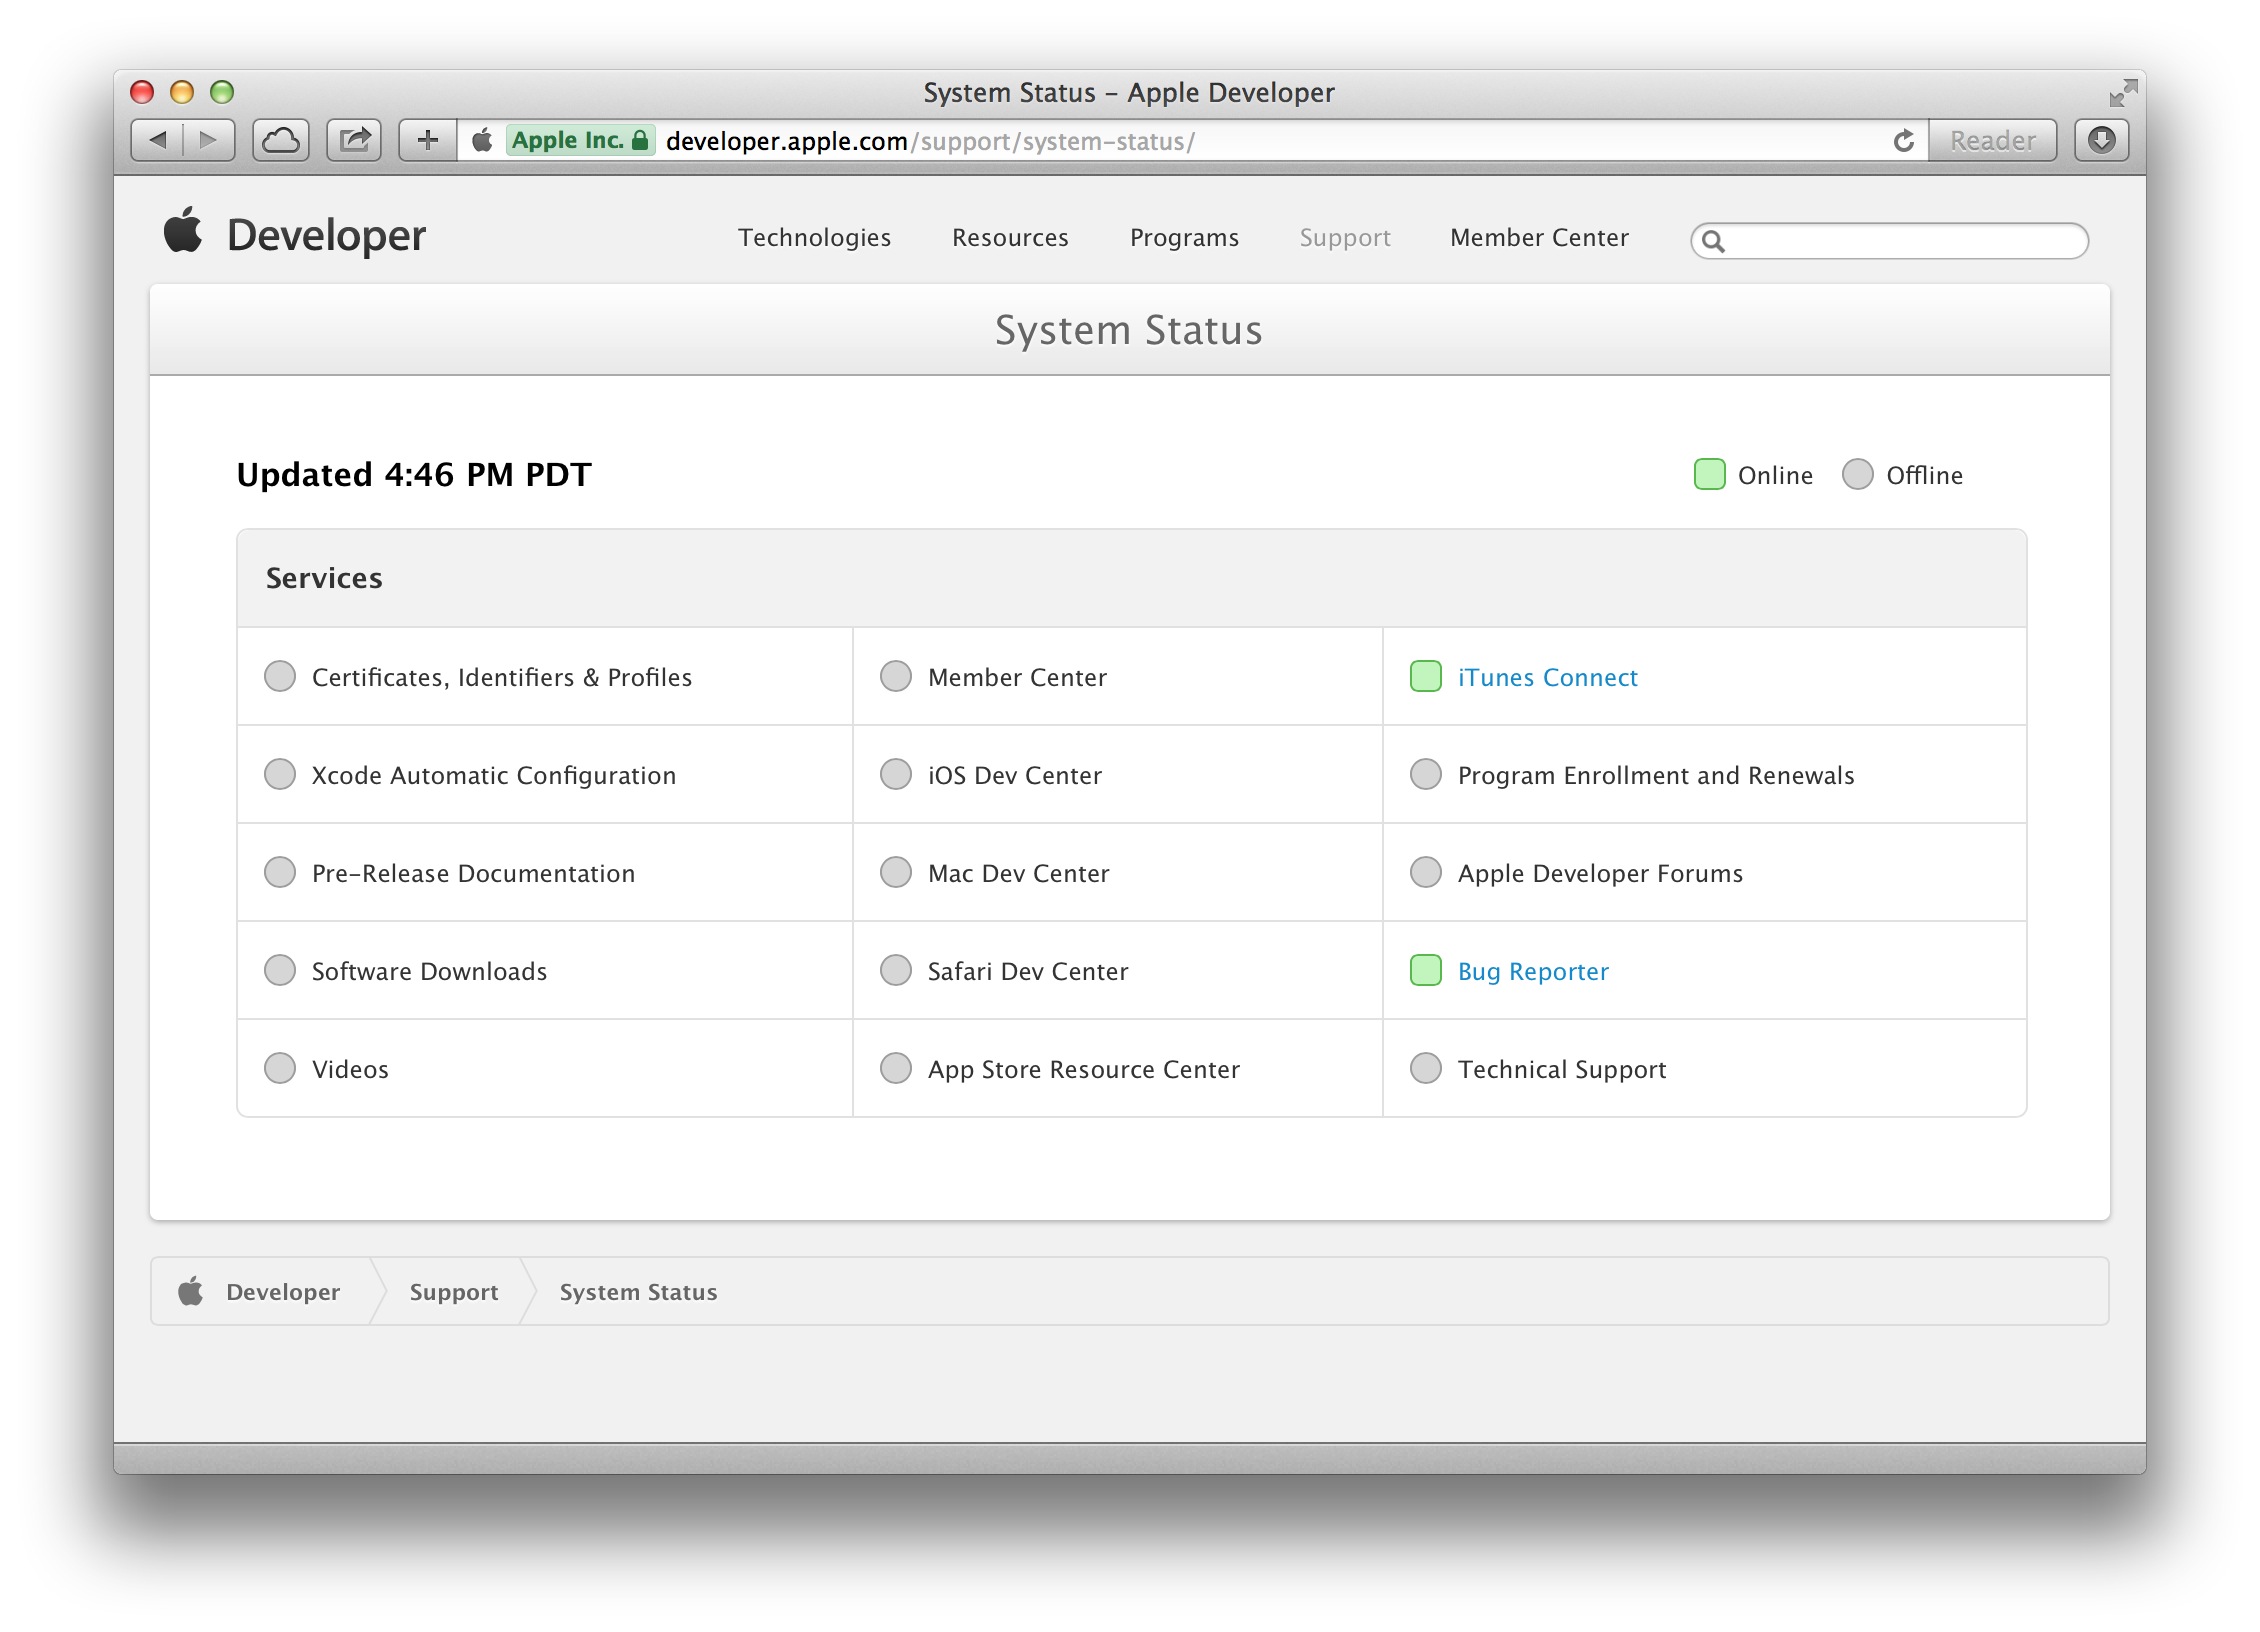
Task: Open the Programs nav item
Action: (1184, 238)
